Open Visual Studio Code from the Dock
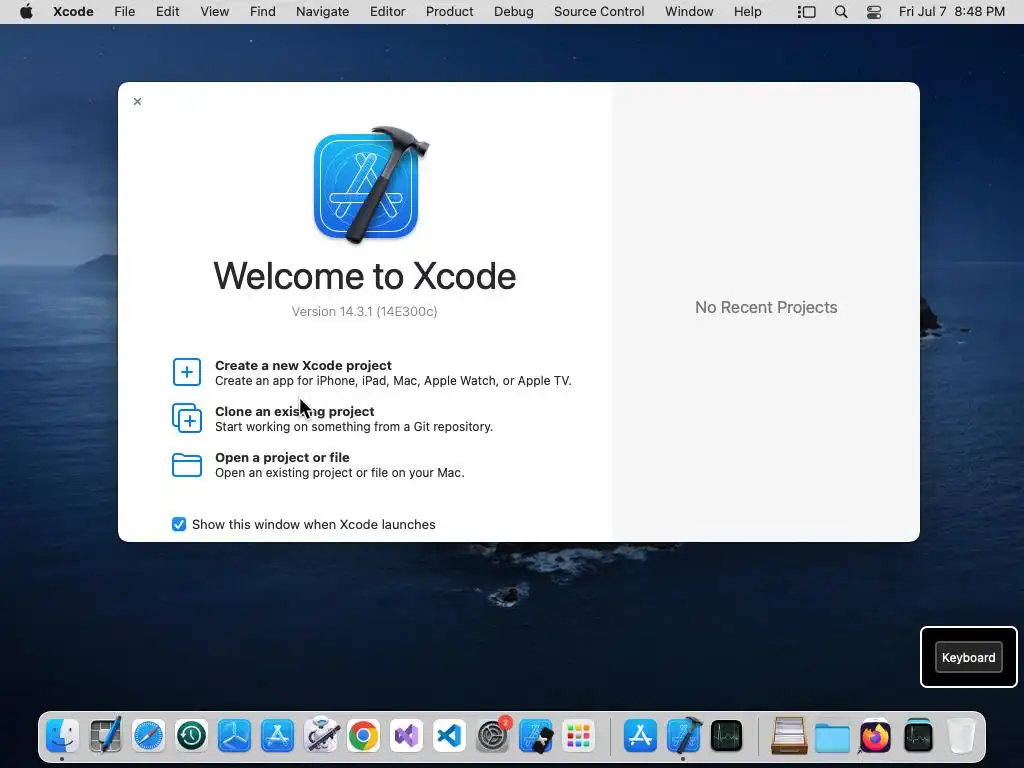The image size is (1024, 768). [449, 736]
